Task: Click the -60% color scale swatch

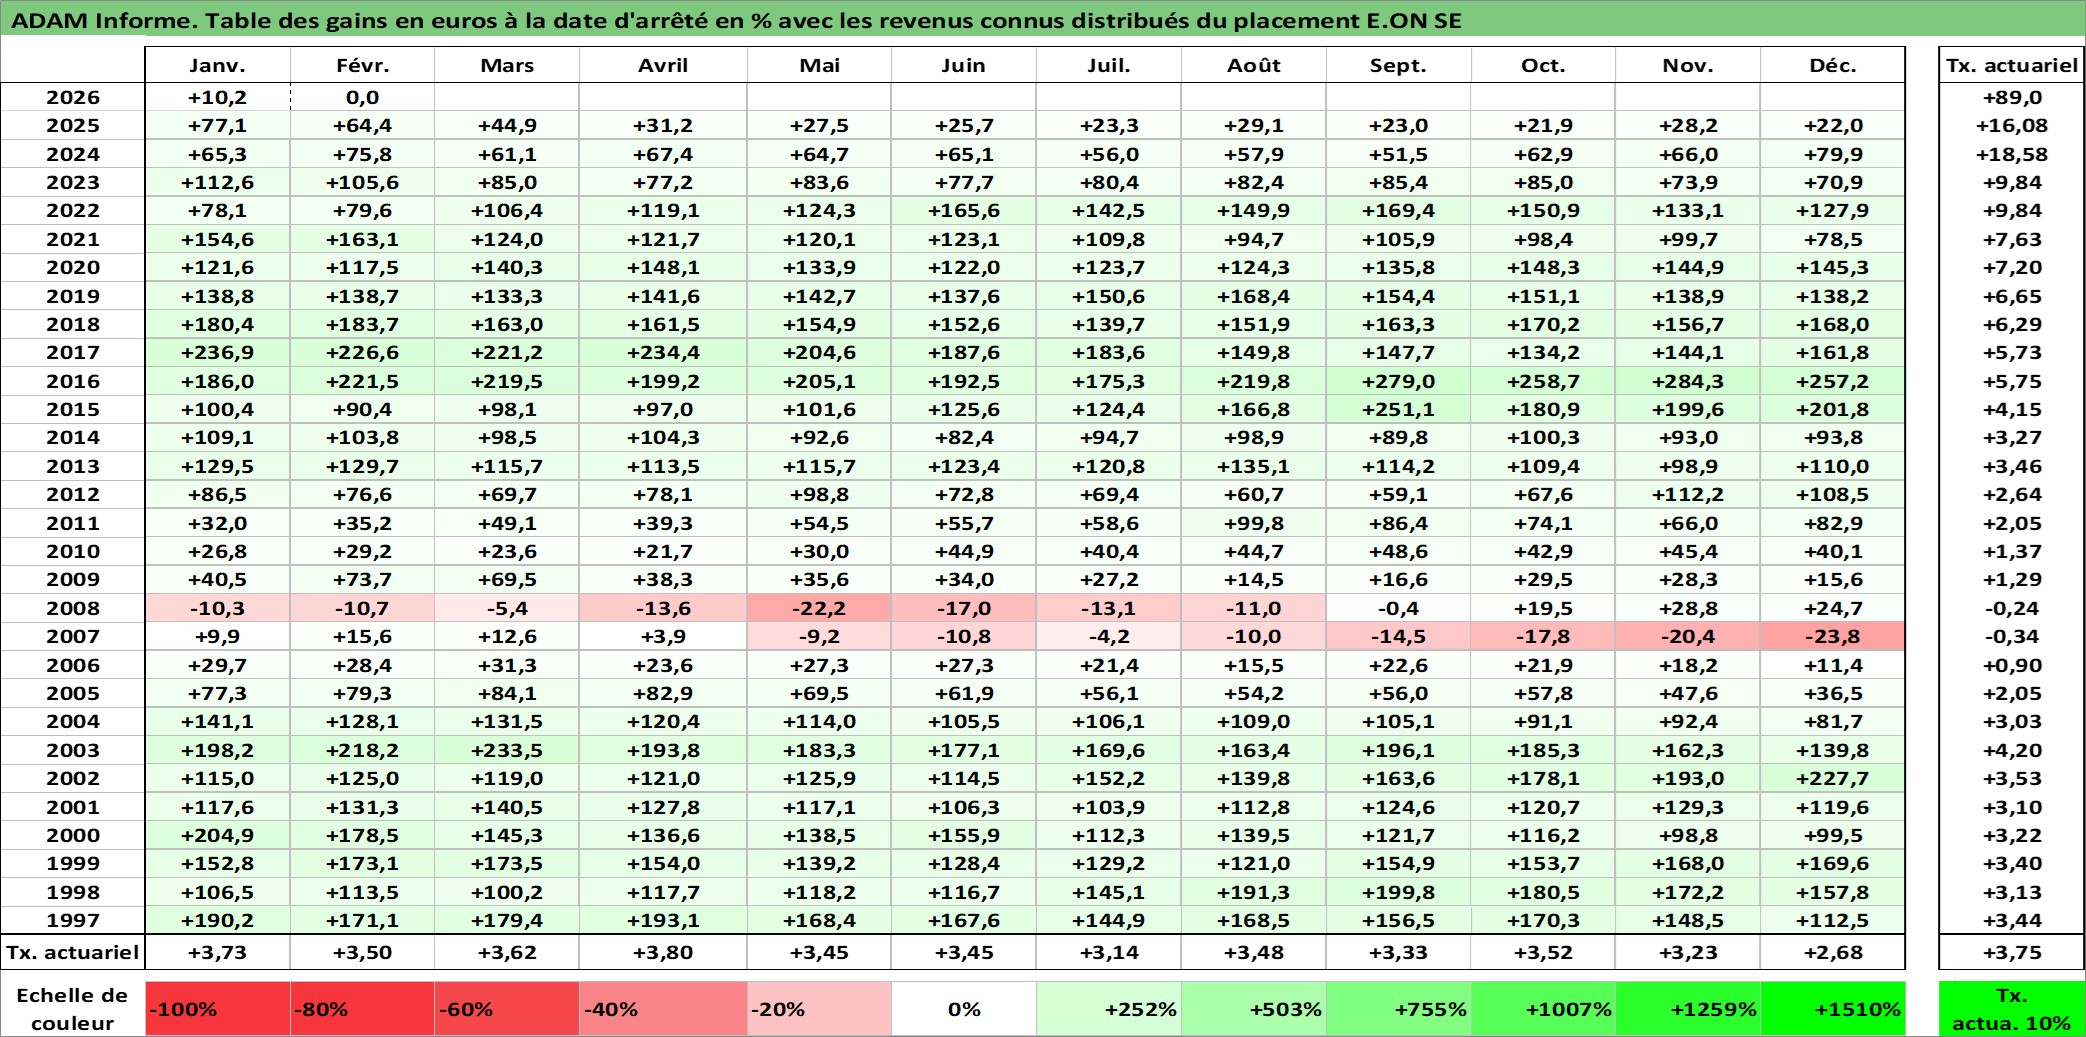Action: pos(507,1009)
